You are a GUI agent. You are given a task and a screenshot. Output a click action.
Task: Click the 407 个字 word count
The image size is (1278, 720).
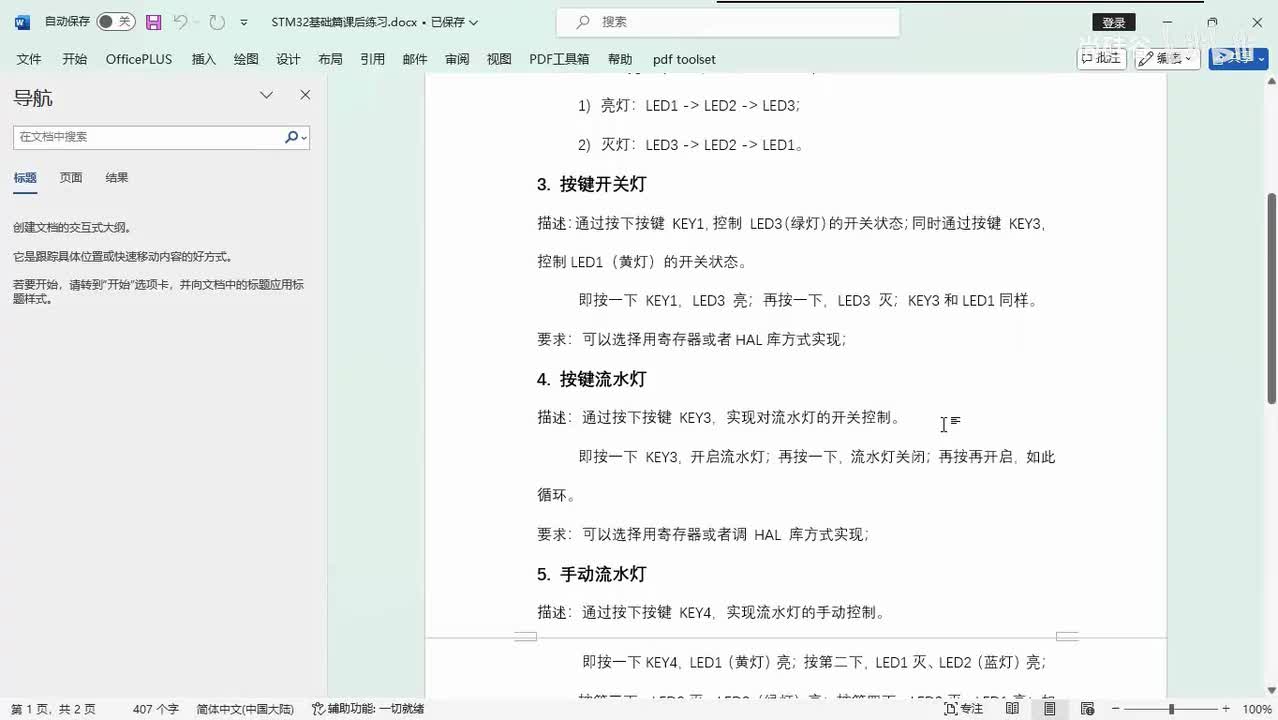coord(156,709)
